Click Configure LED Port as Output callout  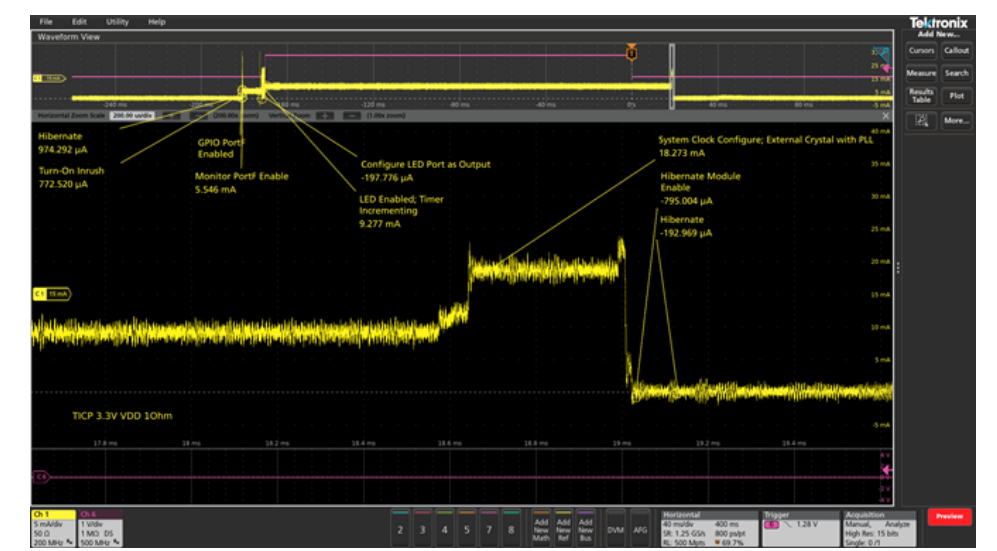425,171
